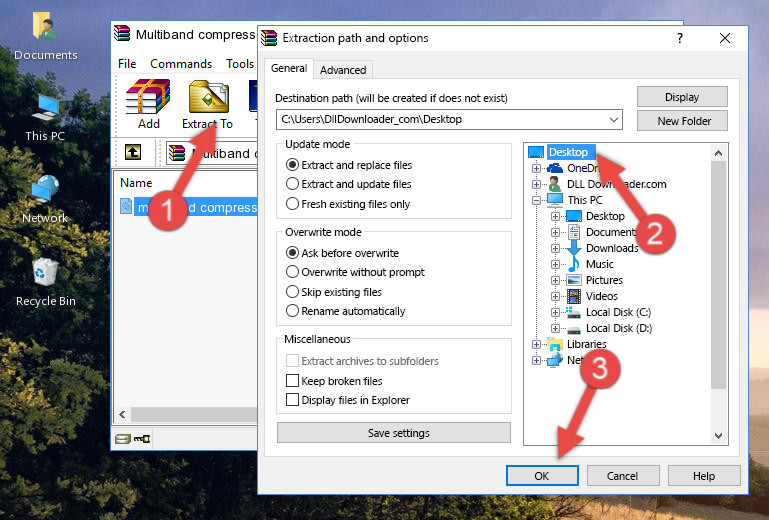Click the Help button

click(x=704, y=476)
